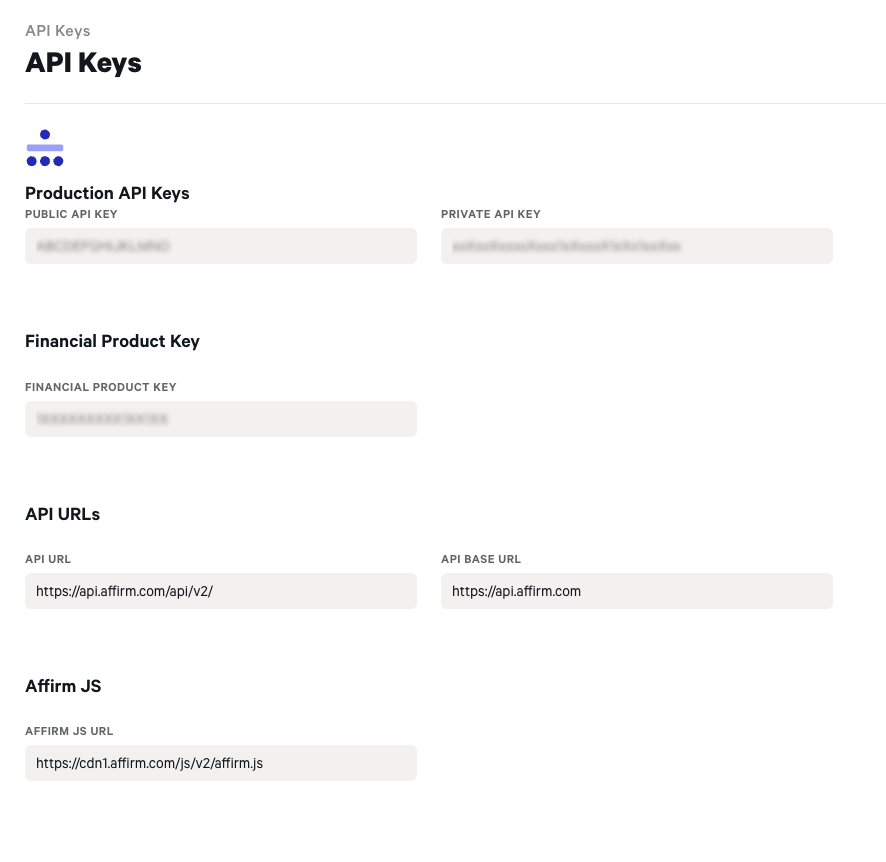Click the Production API Keys heading

pyautogui.click(x=107, y=193)
